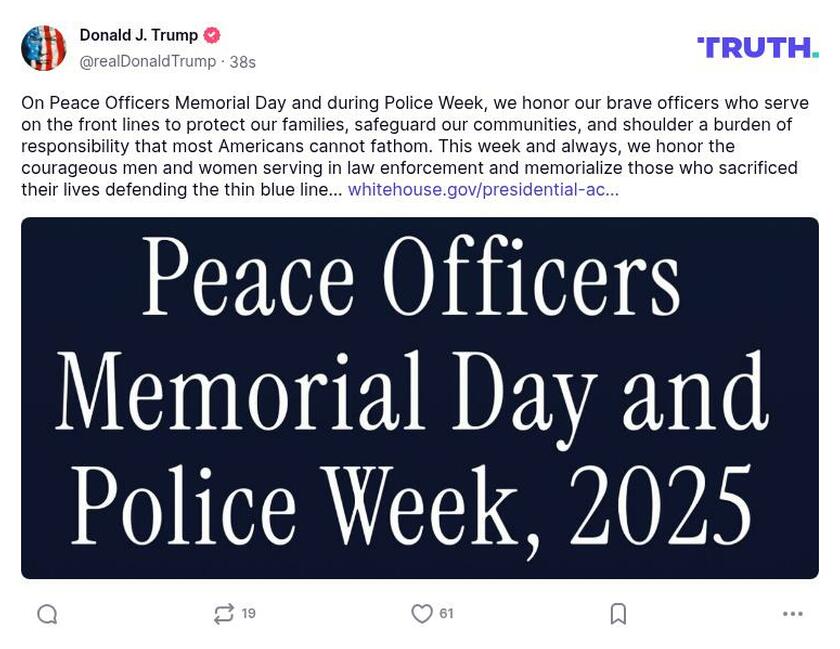Open the post via the 38s timestamp
Image resolution: width=840 pixels, height=649 pixels.
[237, 60]
